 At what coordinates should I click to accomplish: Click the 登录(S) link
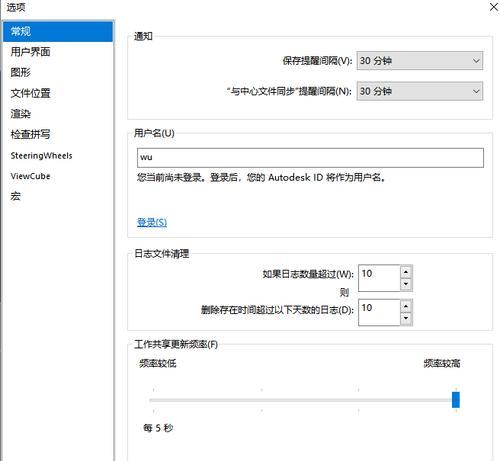coord(152,222)
